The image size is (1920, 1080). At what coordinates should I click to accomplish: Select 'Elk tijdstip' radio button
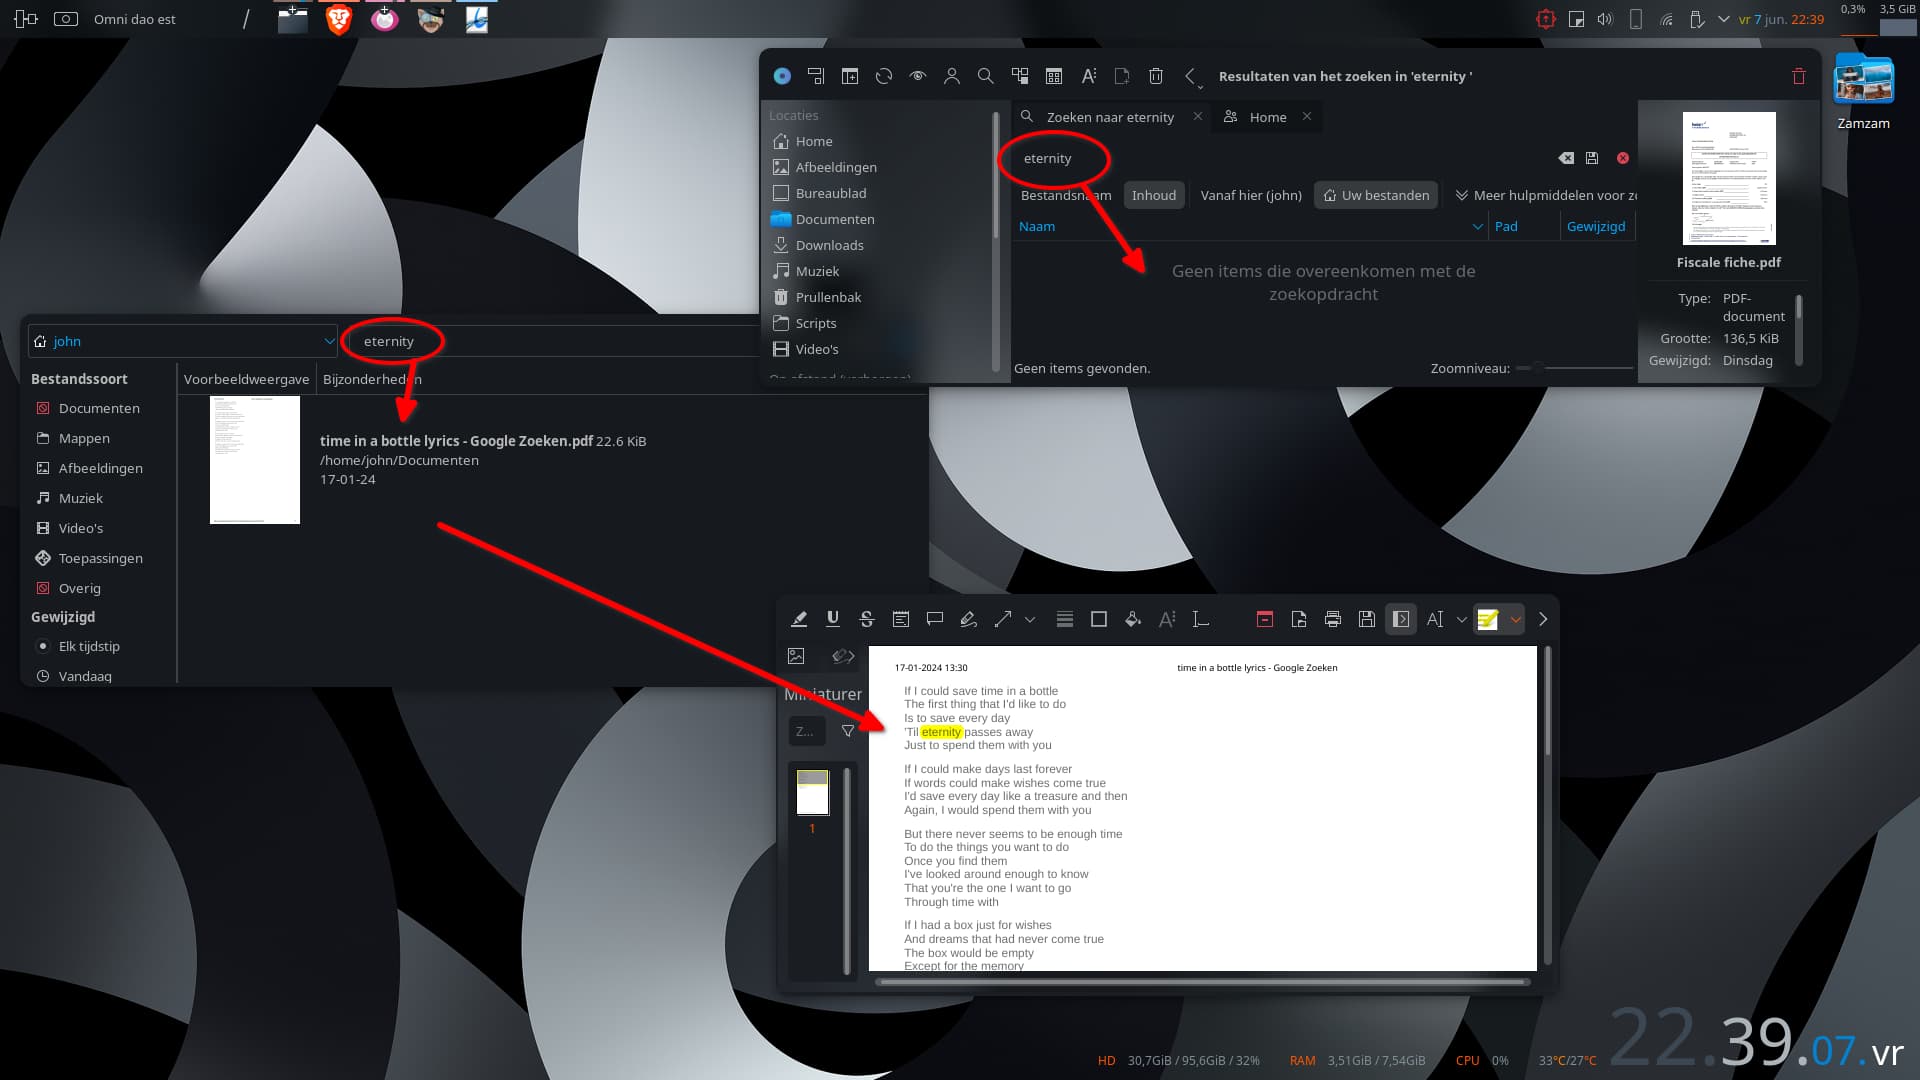point(78,646)
